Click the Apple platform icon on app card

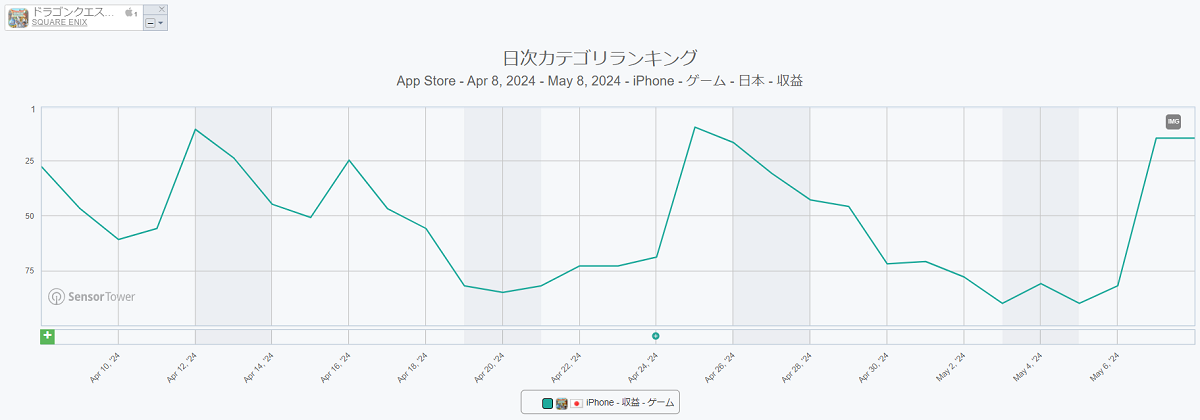click(x=130, y=12)
